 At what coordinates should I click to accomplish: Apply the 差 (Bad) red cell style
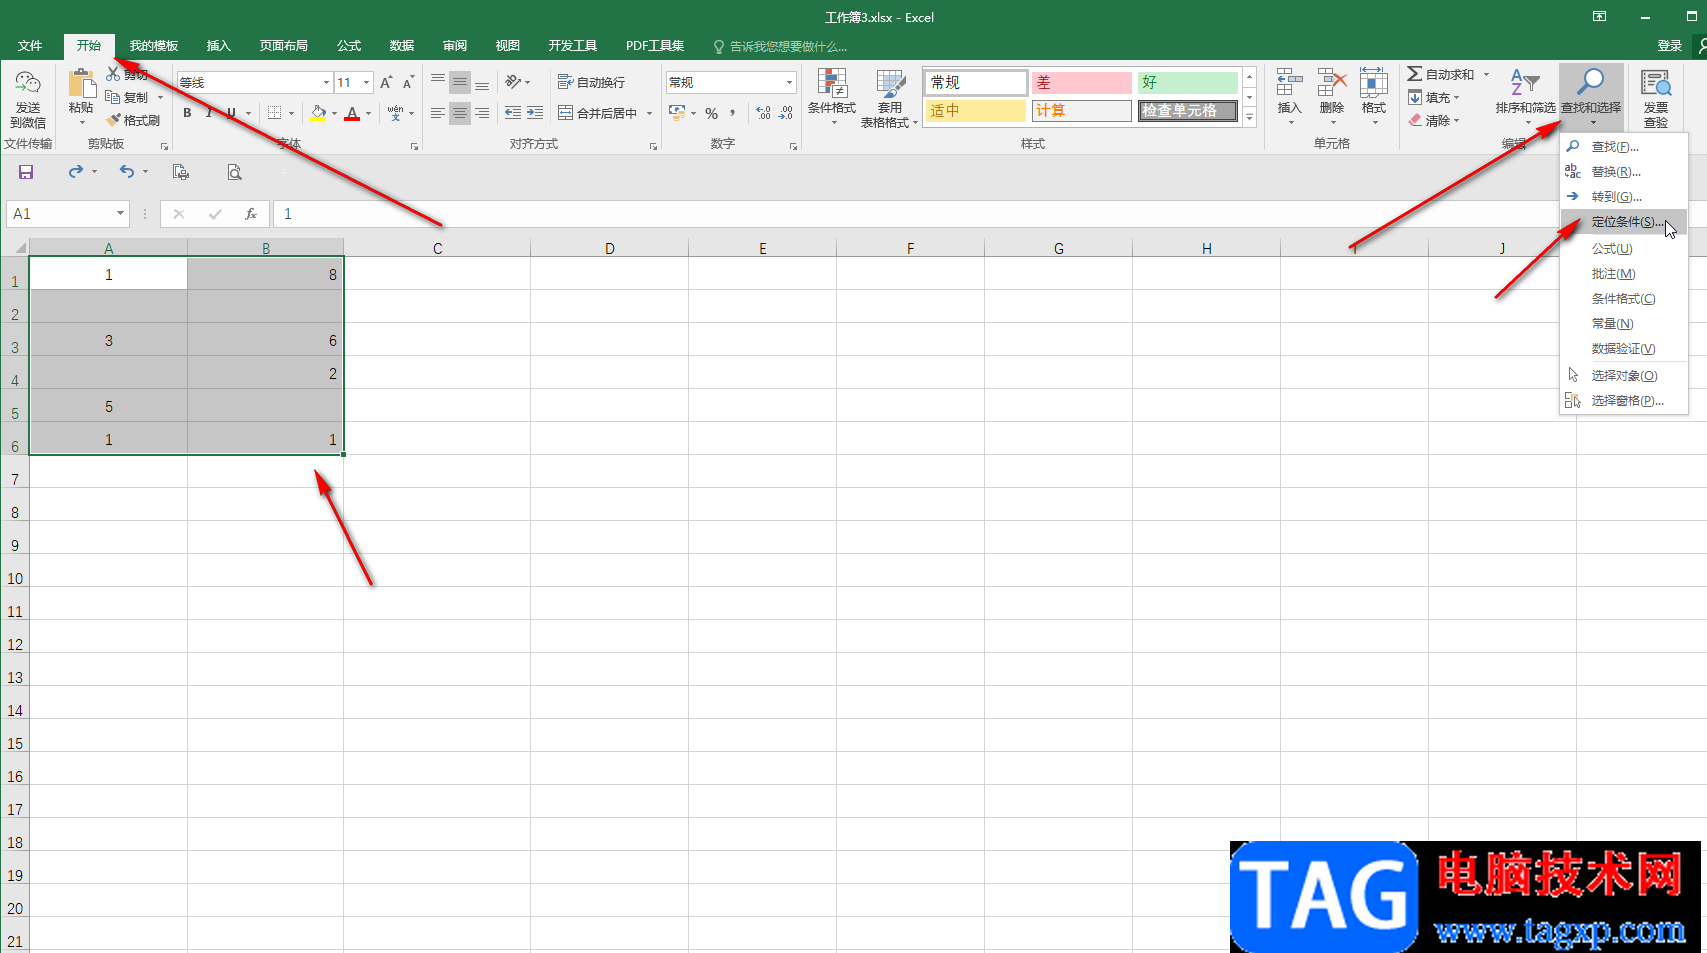(1081, 83)
